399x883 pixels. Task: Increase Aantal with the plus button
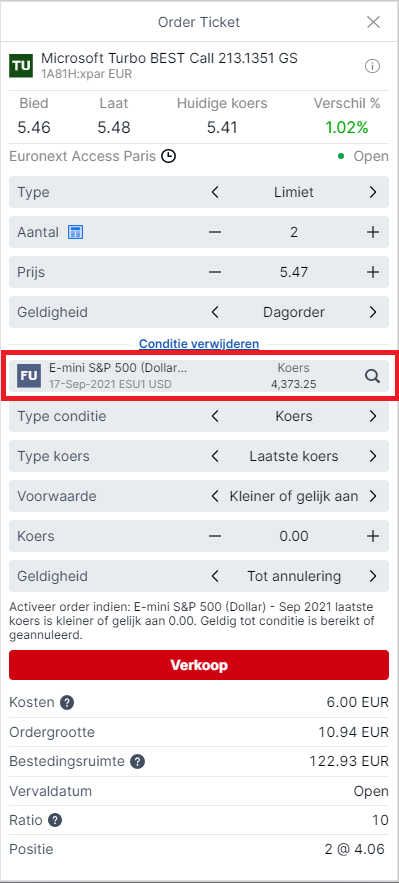pos(373,232)
